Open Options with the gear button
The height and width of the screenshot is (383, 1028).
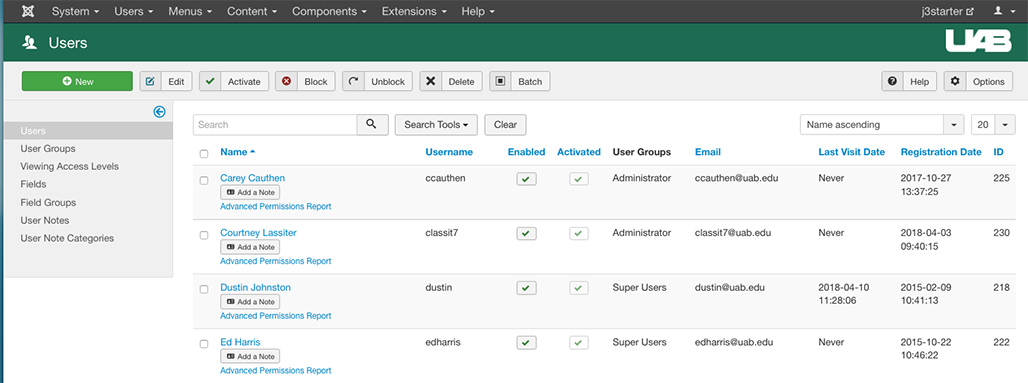tap(978, 81)
